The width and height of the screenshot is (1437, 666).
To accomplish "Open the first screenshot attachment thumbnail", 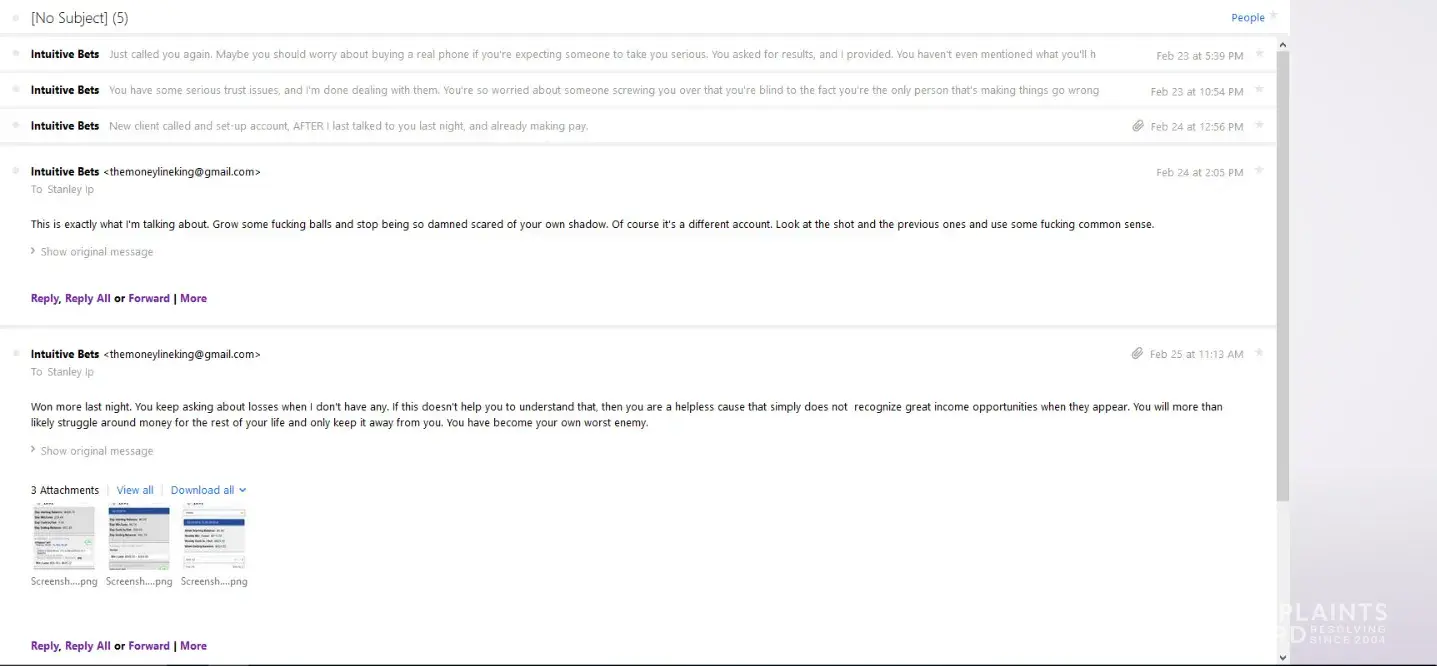I will click(x=63, y=538).
